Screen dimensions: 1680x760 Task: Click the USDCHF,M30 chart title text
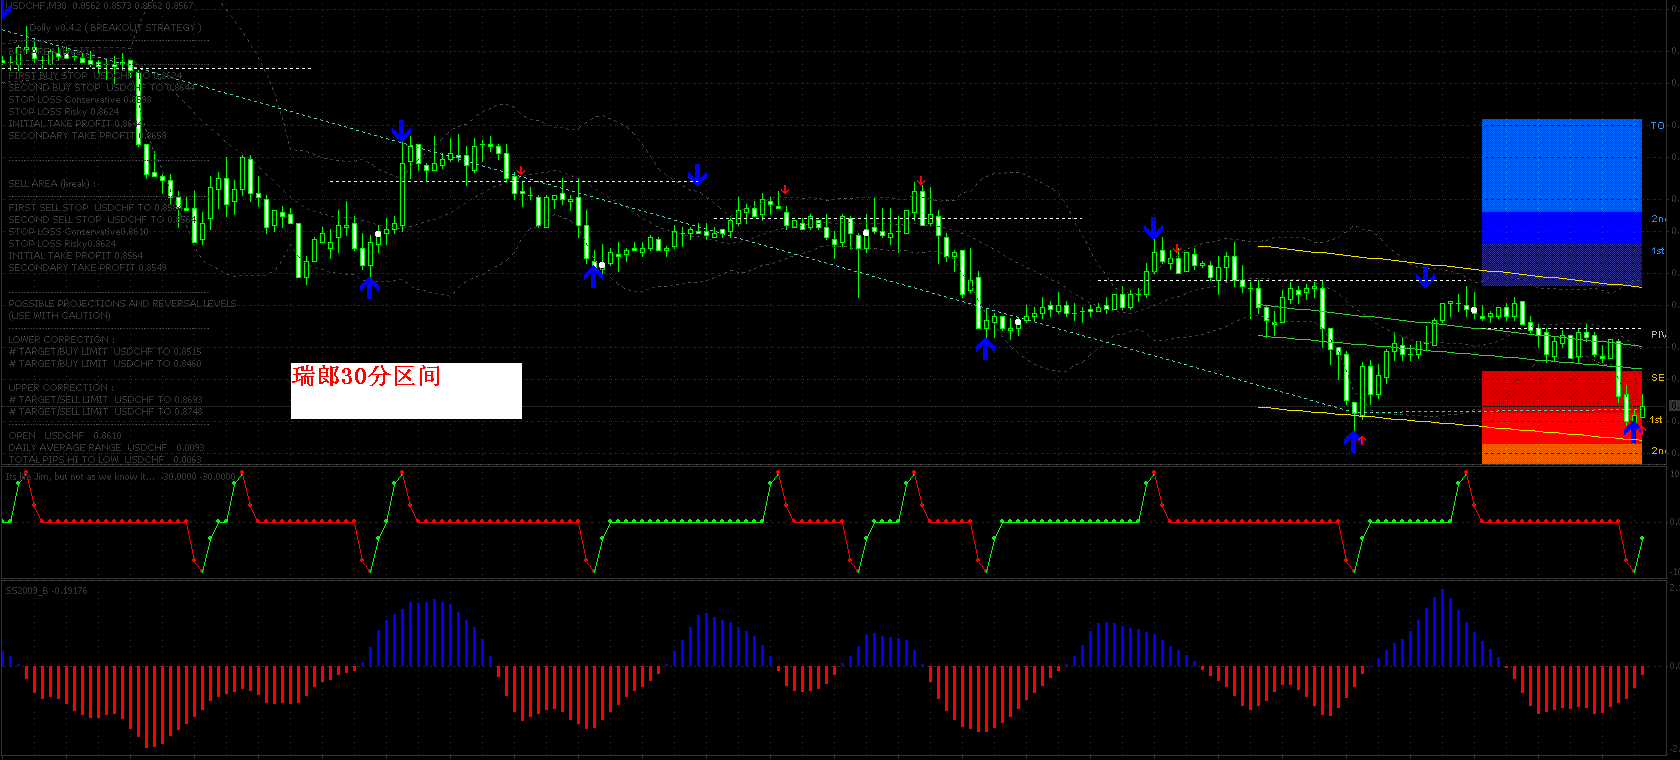click(100, 6)
